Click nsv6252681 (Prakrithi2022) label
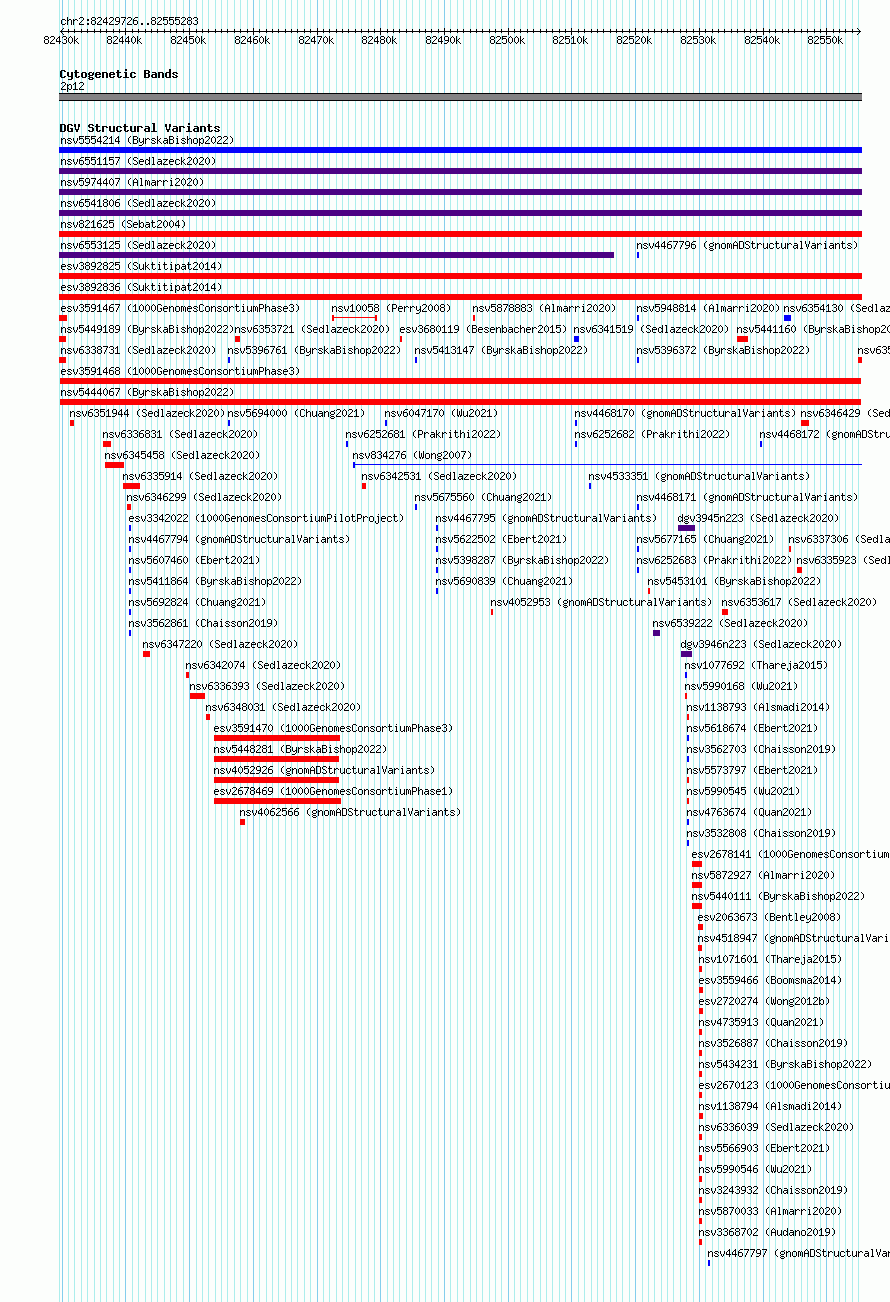 [x=423, y=435]
